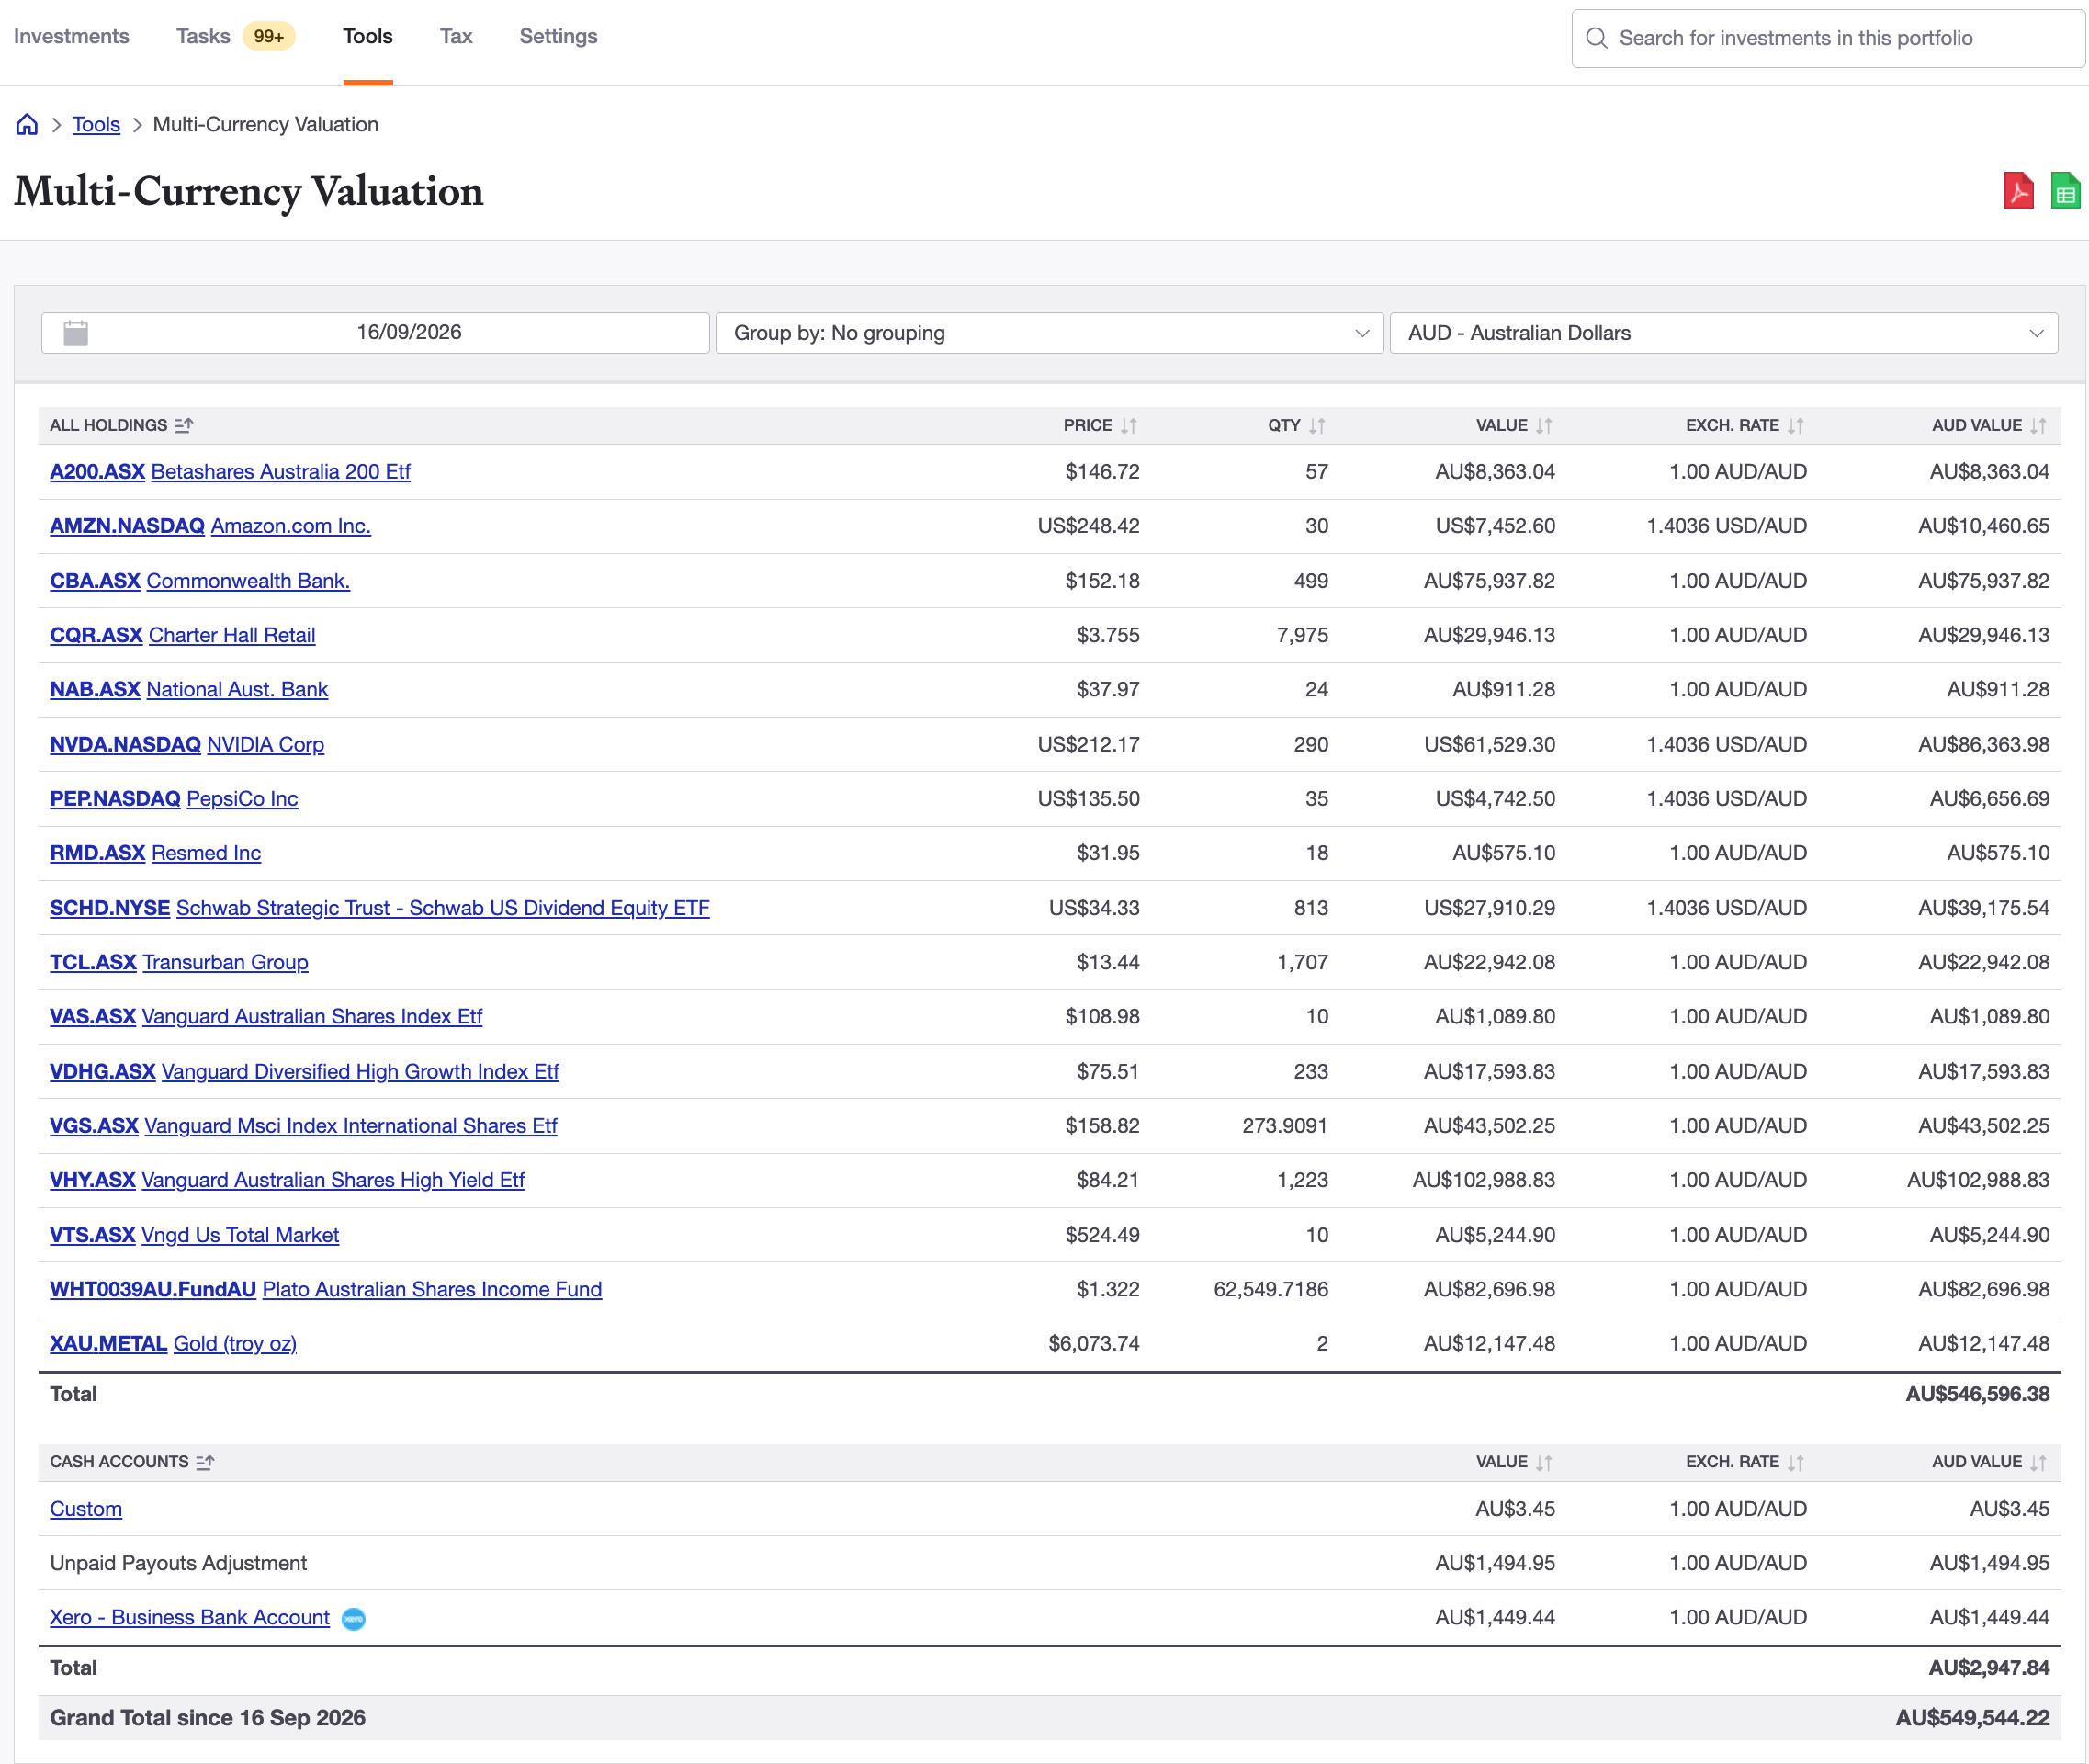
Task: Open SCHD.NYSE Schwab US Dividend Equity ETF
Action: click(x=380, y=907)
